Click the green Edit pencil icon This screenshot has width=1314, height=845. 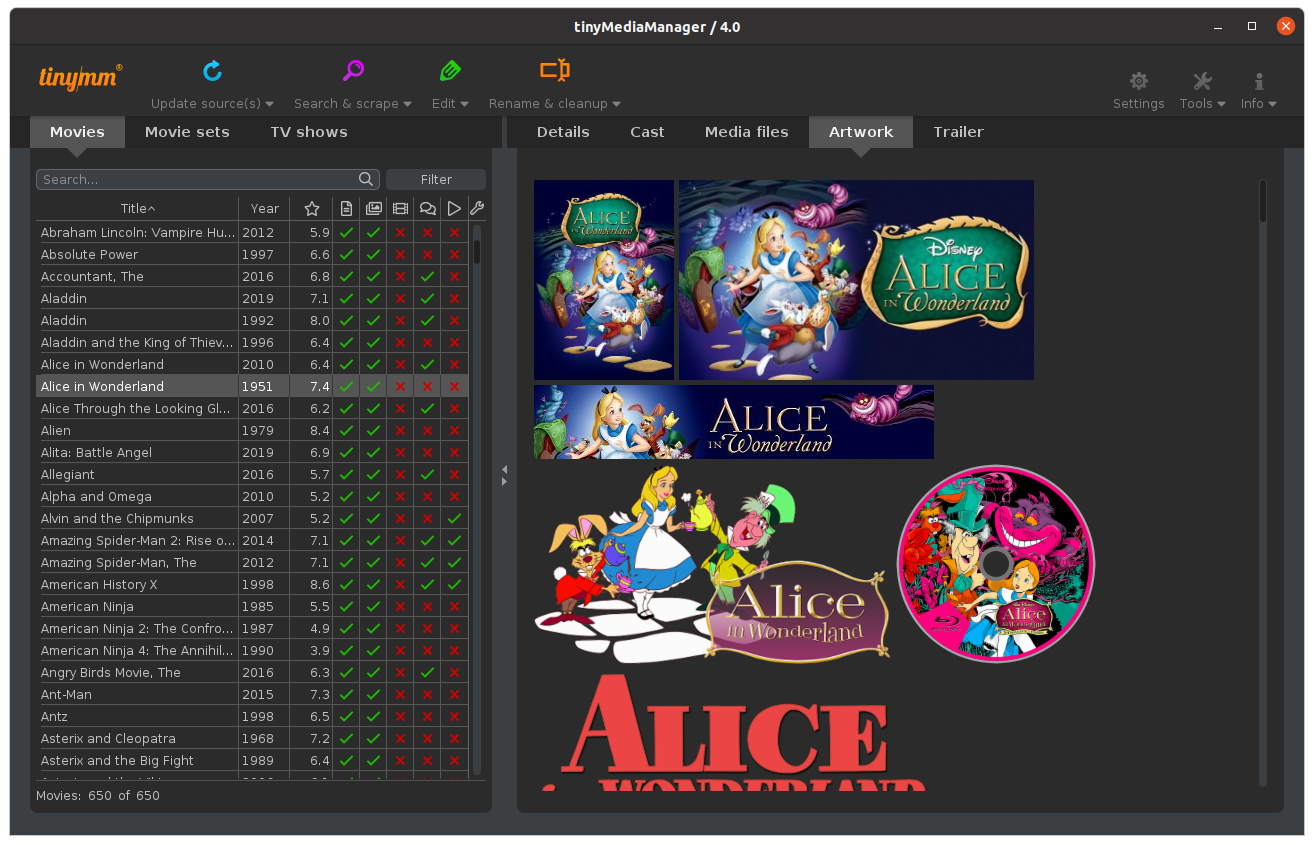[x=450, y=71]
